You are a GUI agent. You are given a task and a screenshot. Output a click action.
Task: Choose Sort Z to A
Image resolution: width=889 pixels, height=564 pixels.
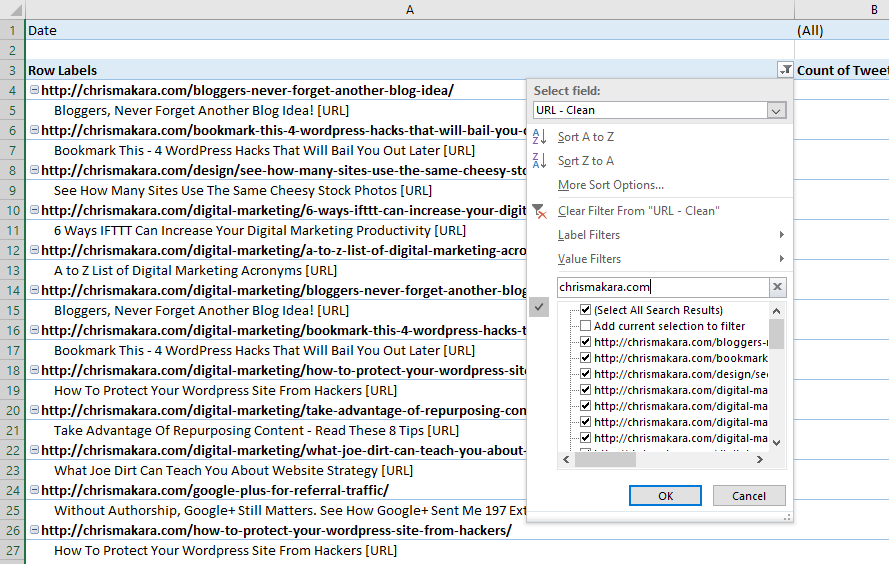coord(586,161)
